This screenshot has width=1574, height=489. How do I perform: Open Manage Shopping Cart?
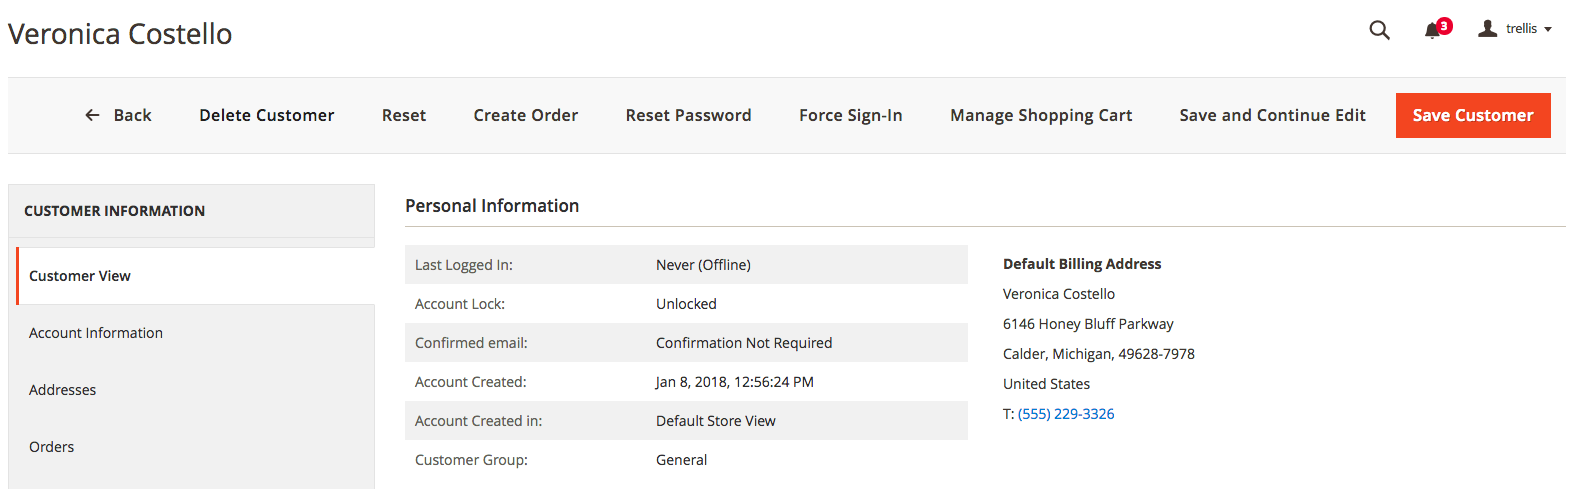(1041, 115)
